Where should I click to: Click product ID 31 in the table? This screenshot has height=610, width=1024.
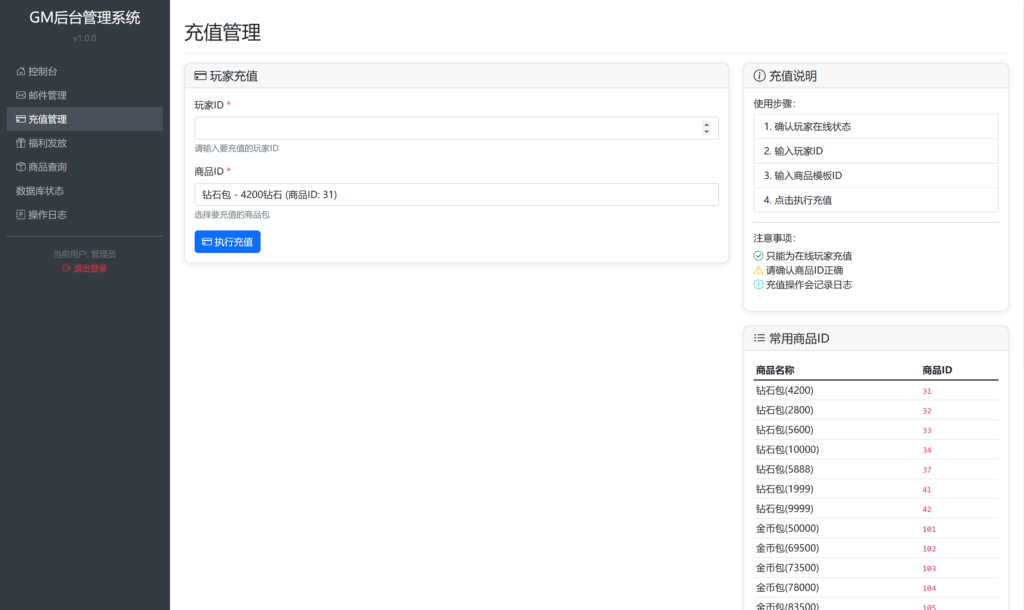tap(927, 392)
